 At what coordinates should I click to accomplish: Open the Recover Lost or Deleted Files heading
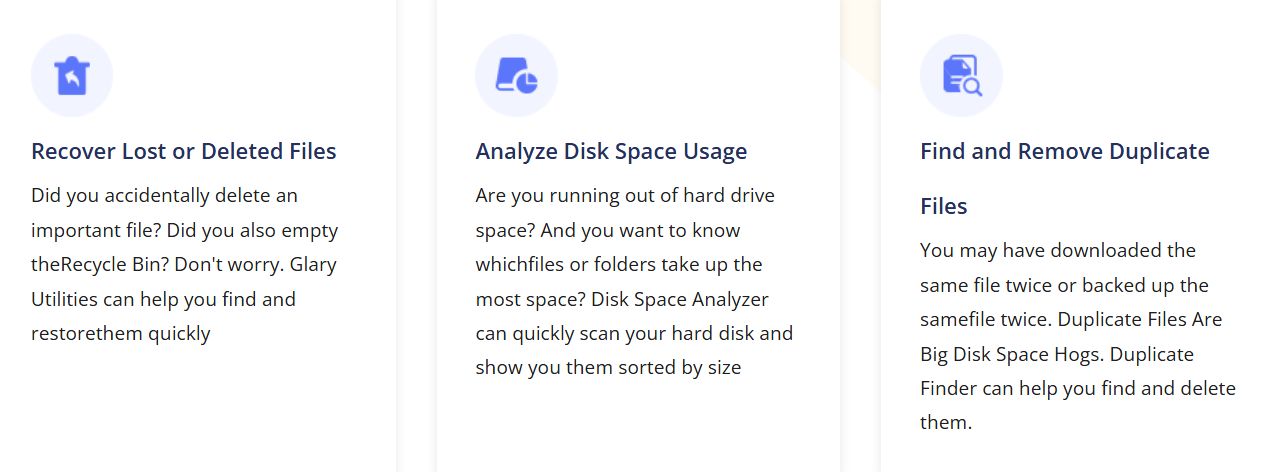(184, 151)
